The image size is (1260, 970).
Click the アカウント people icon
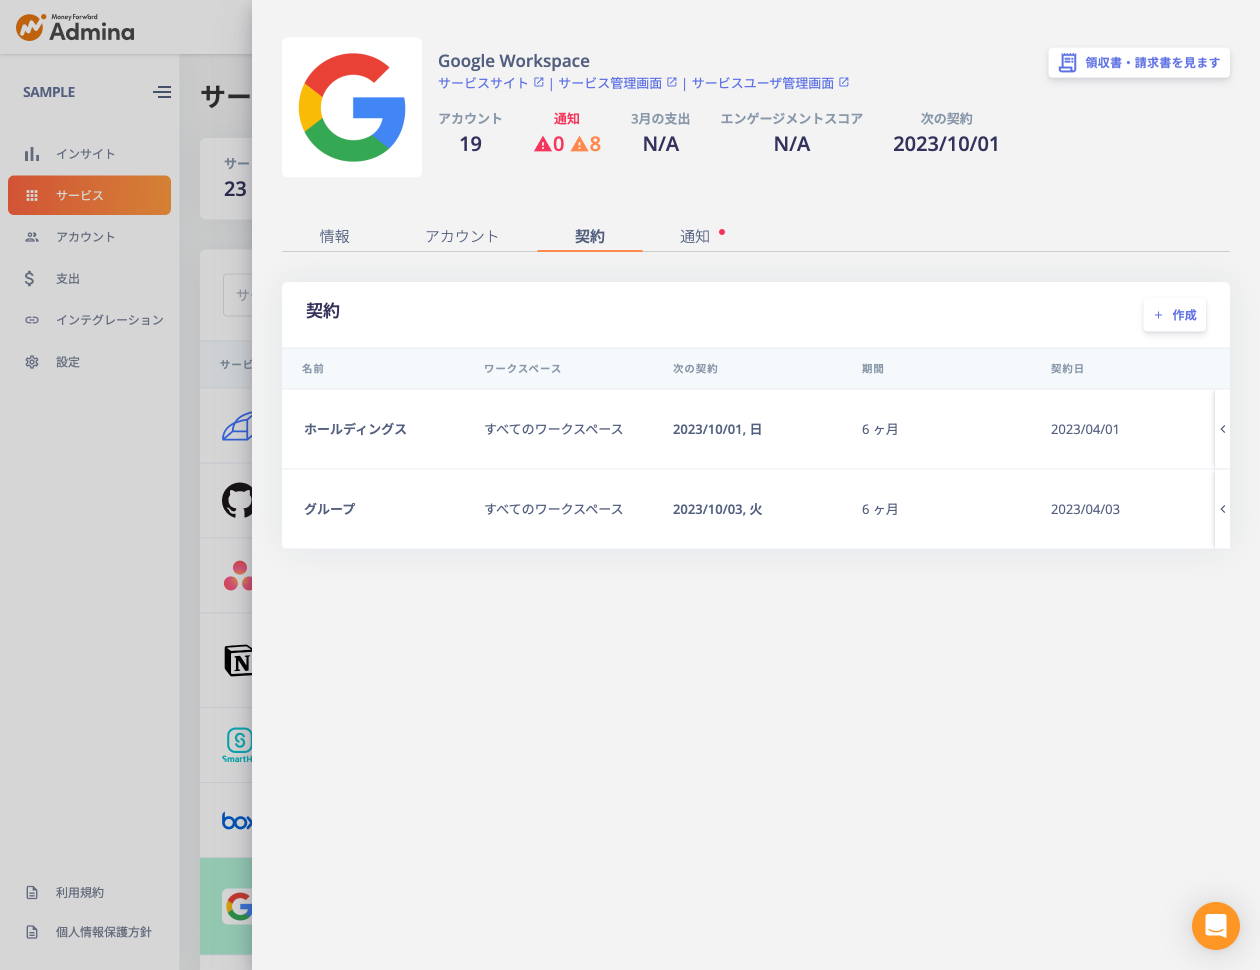(32, 237)
